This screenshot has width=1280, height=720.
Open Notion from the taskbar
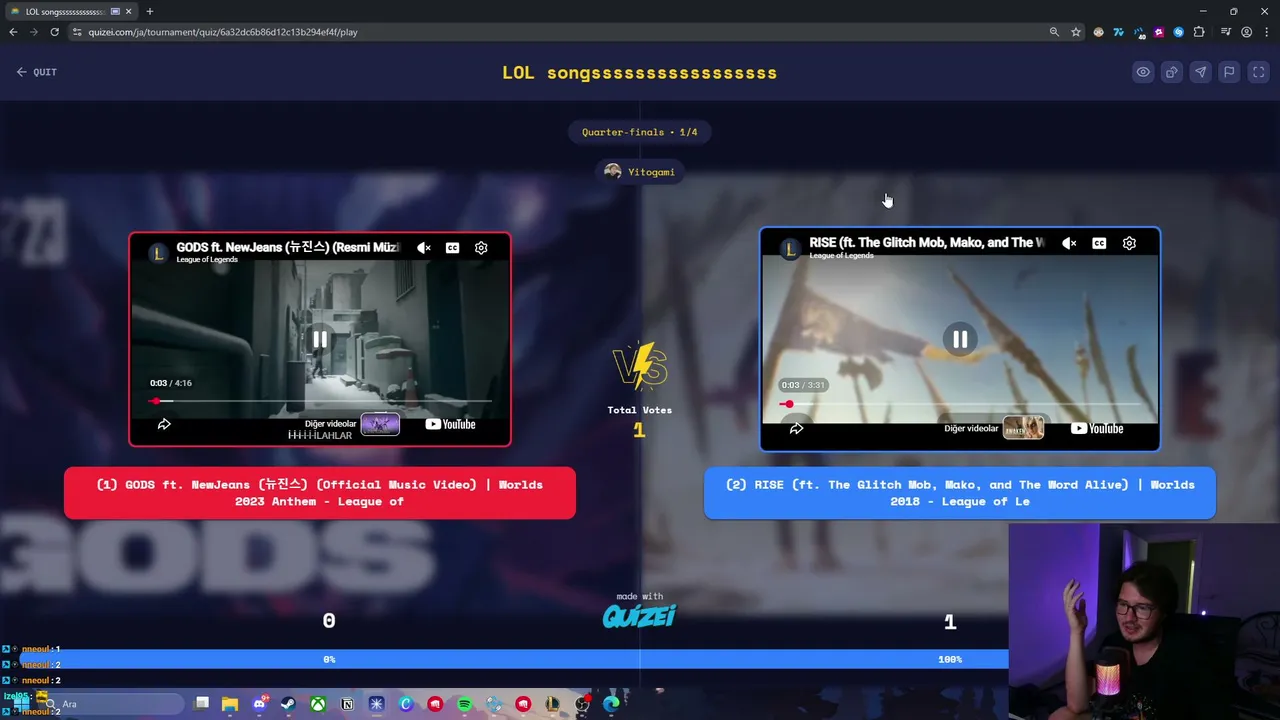click(347, 704)
